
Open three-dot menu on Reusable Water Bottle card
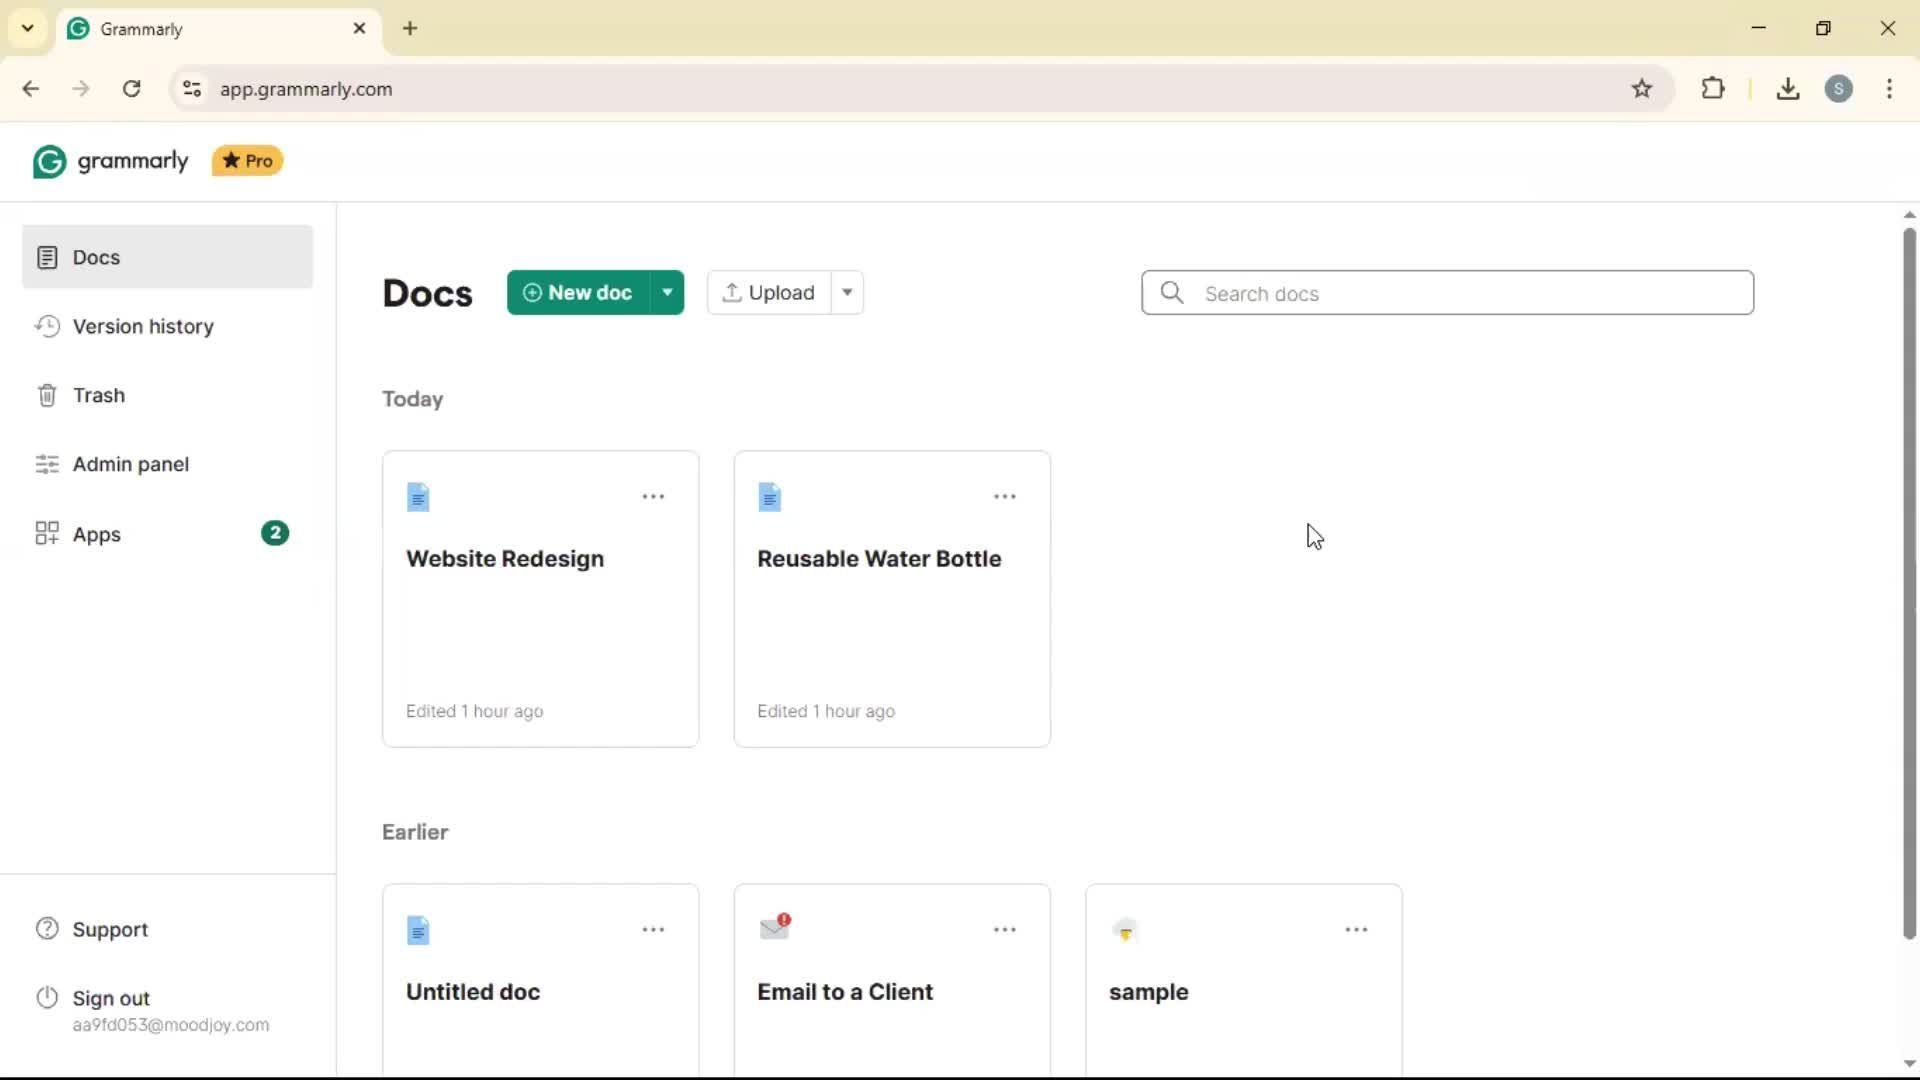coord(1004,497)
